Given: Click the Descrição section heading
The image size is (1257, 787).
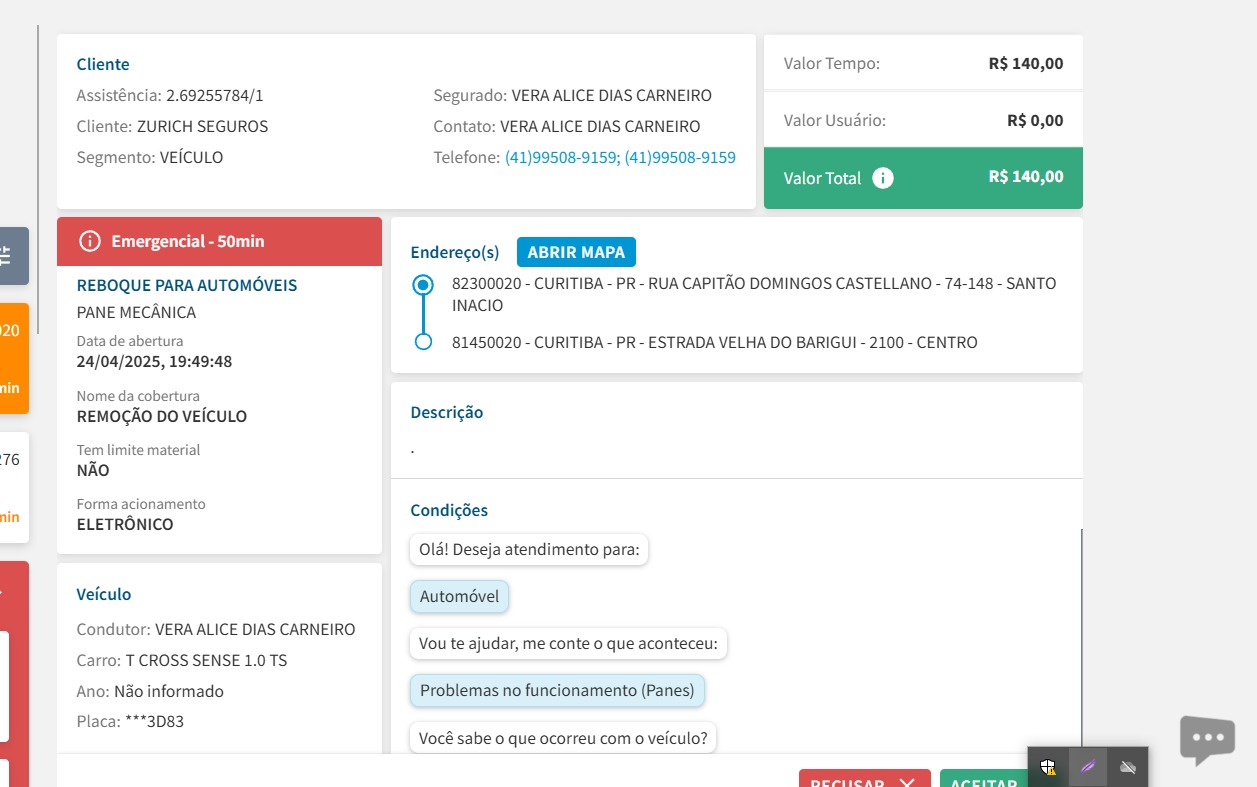Looking at the screenshot, I should pos(447,412).
